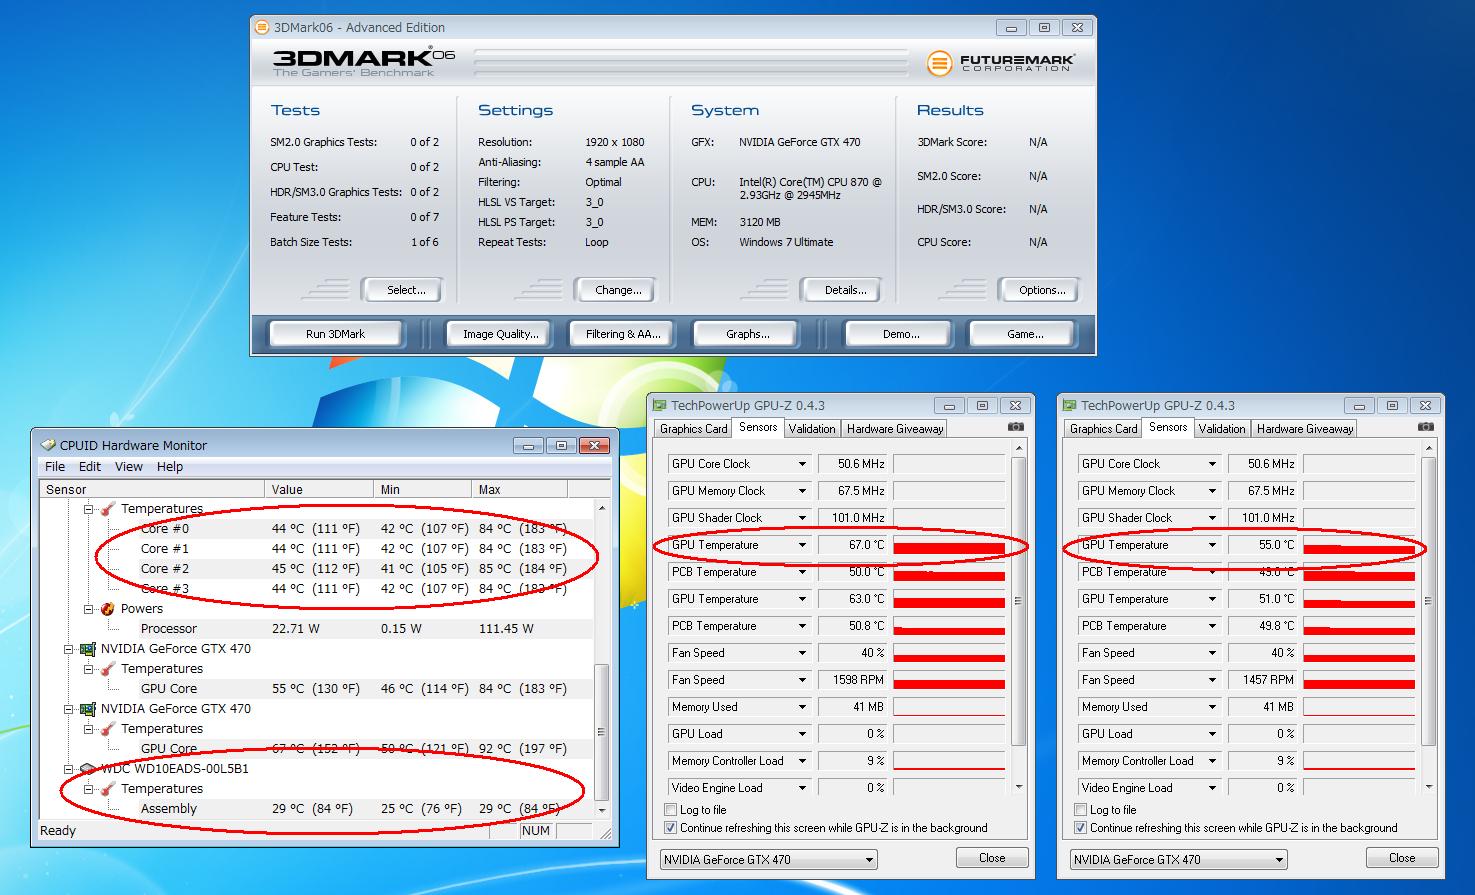Open the 1457 RPM Fan Speed sensor dropdown
The height and width of the screenshot is (895, 1475).
pyautogui.click(x=1212, y=680)
